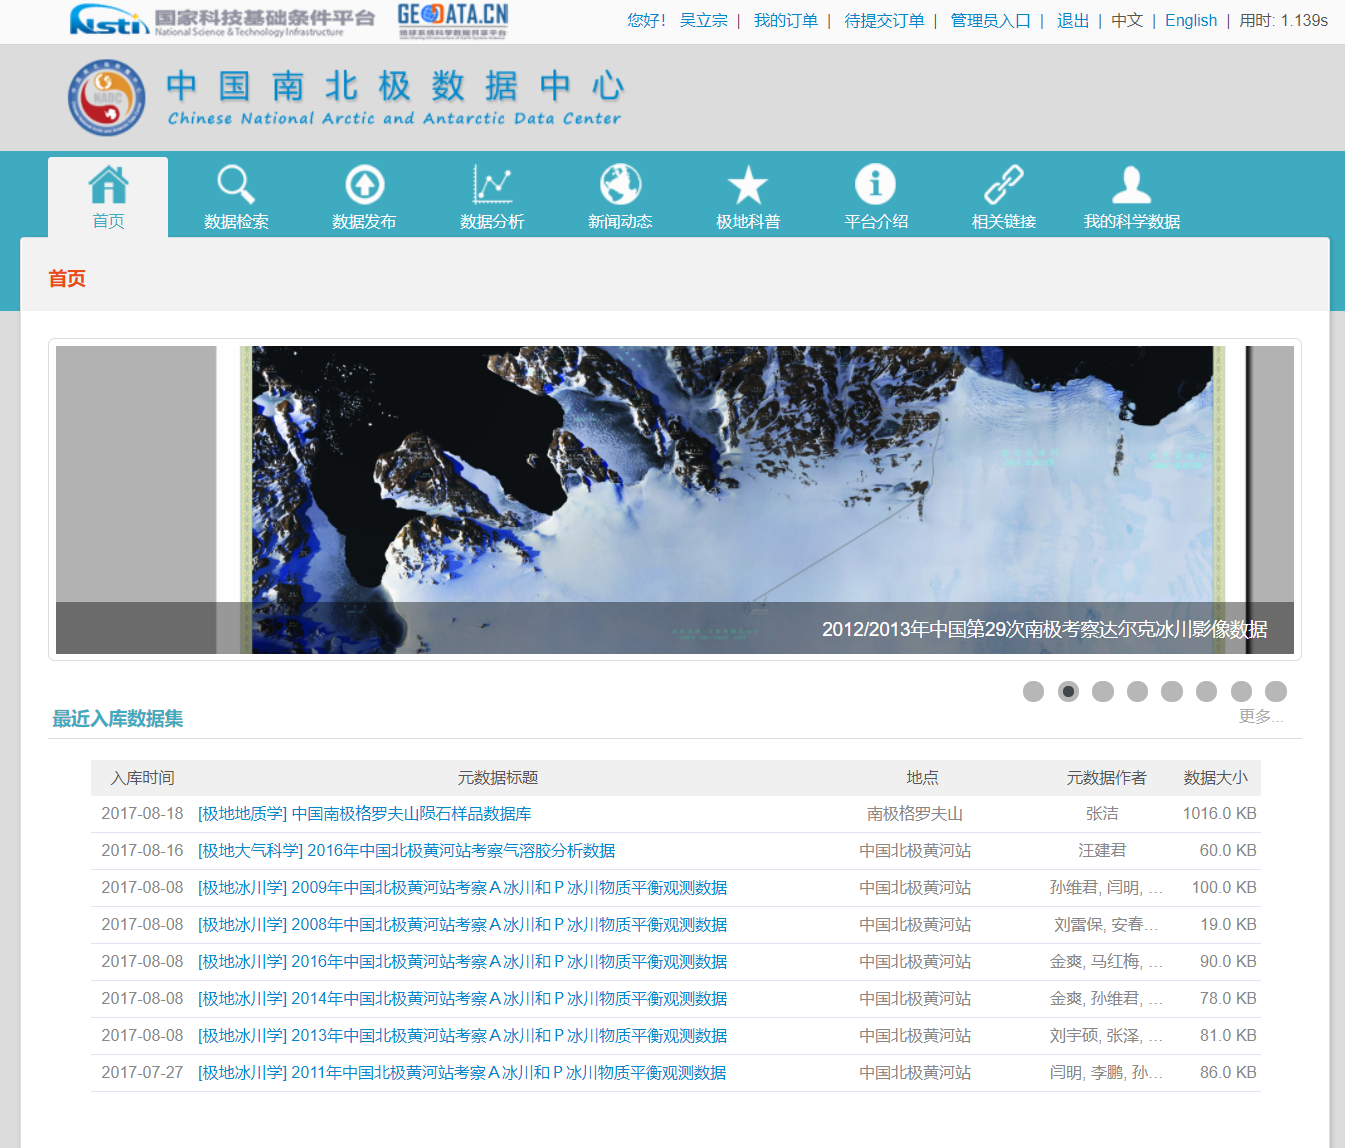Open 待提交订单 link
The image size is (1345, 1148).
coord(885,20)
